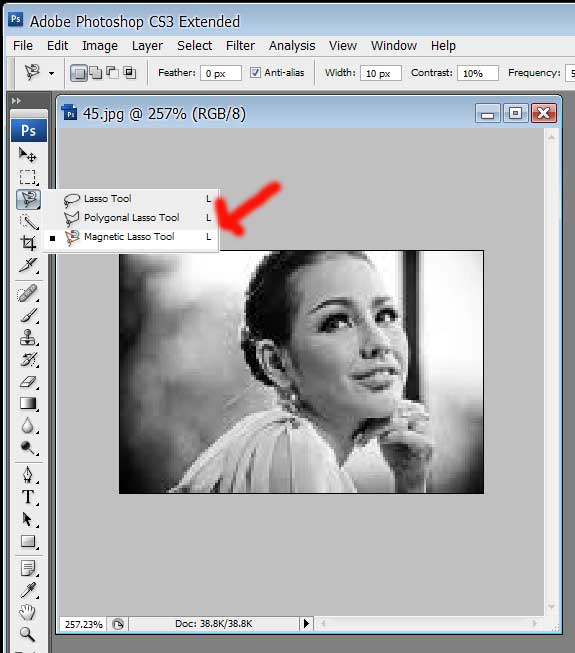Viewport: 575px width, 653px height.
Task: Select the Magic Wand tool
Action: click(x=28, y=222)
